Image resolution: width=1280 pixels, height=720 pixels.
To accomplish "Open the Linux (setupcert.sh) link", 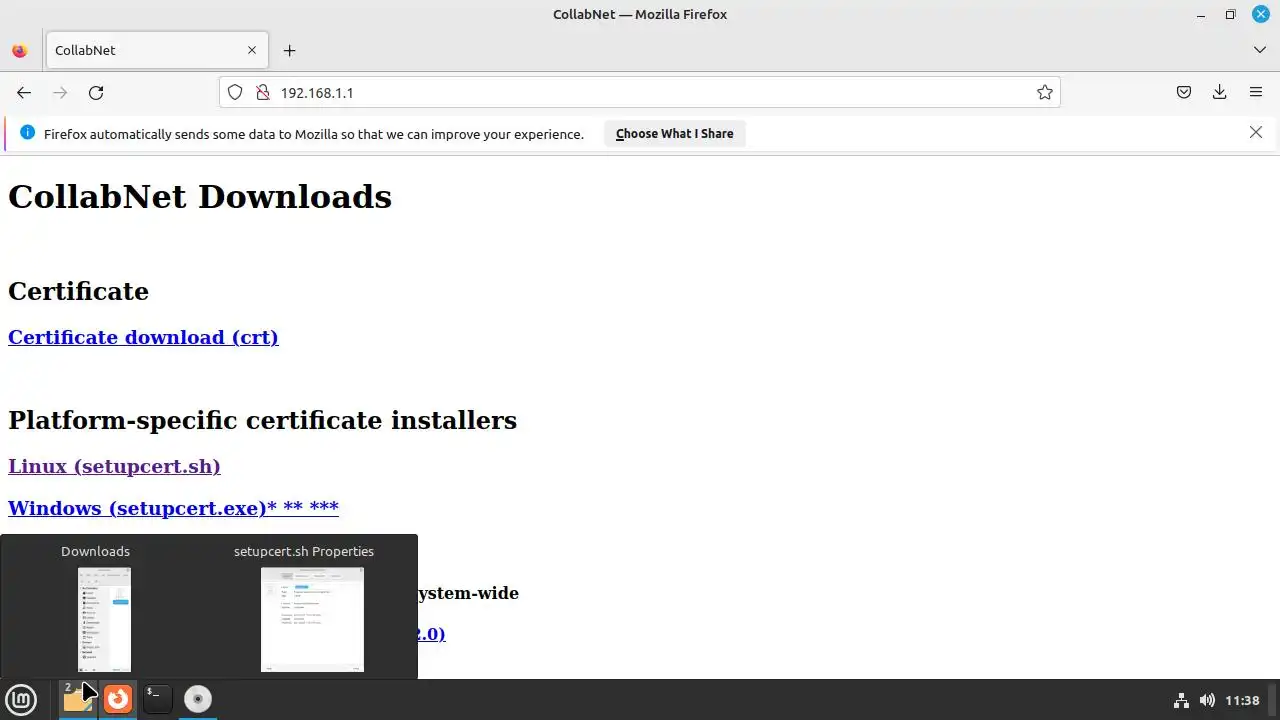I will [114, 466].
